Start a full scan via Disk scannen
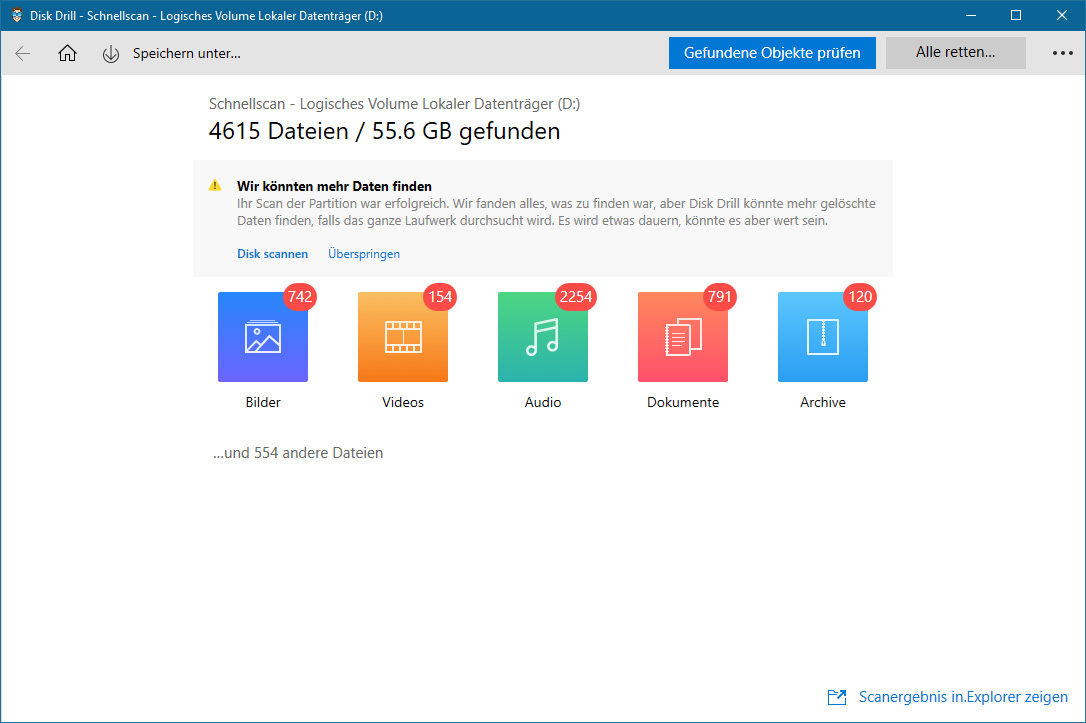The image size is (1086, 723). point(272,253)
